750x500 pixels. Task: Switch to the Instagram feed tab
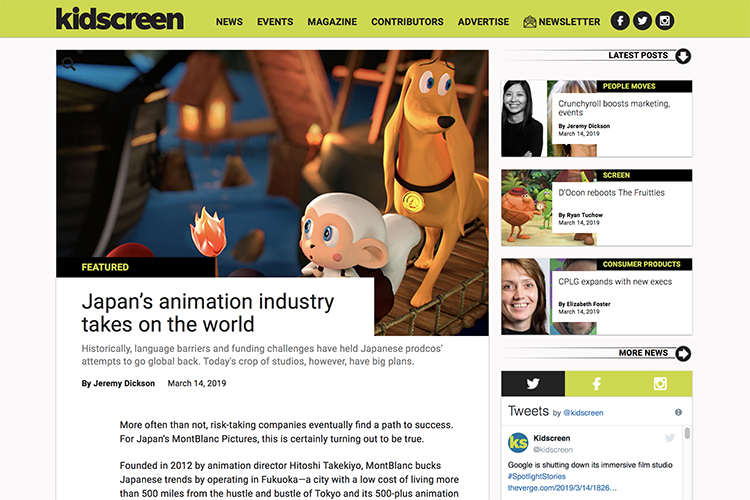[660, 383]
